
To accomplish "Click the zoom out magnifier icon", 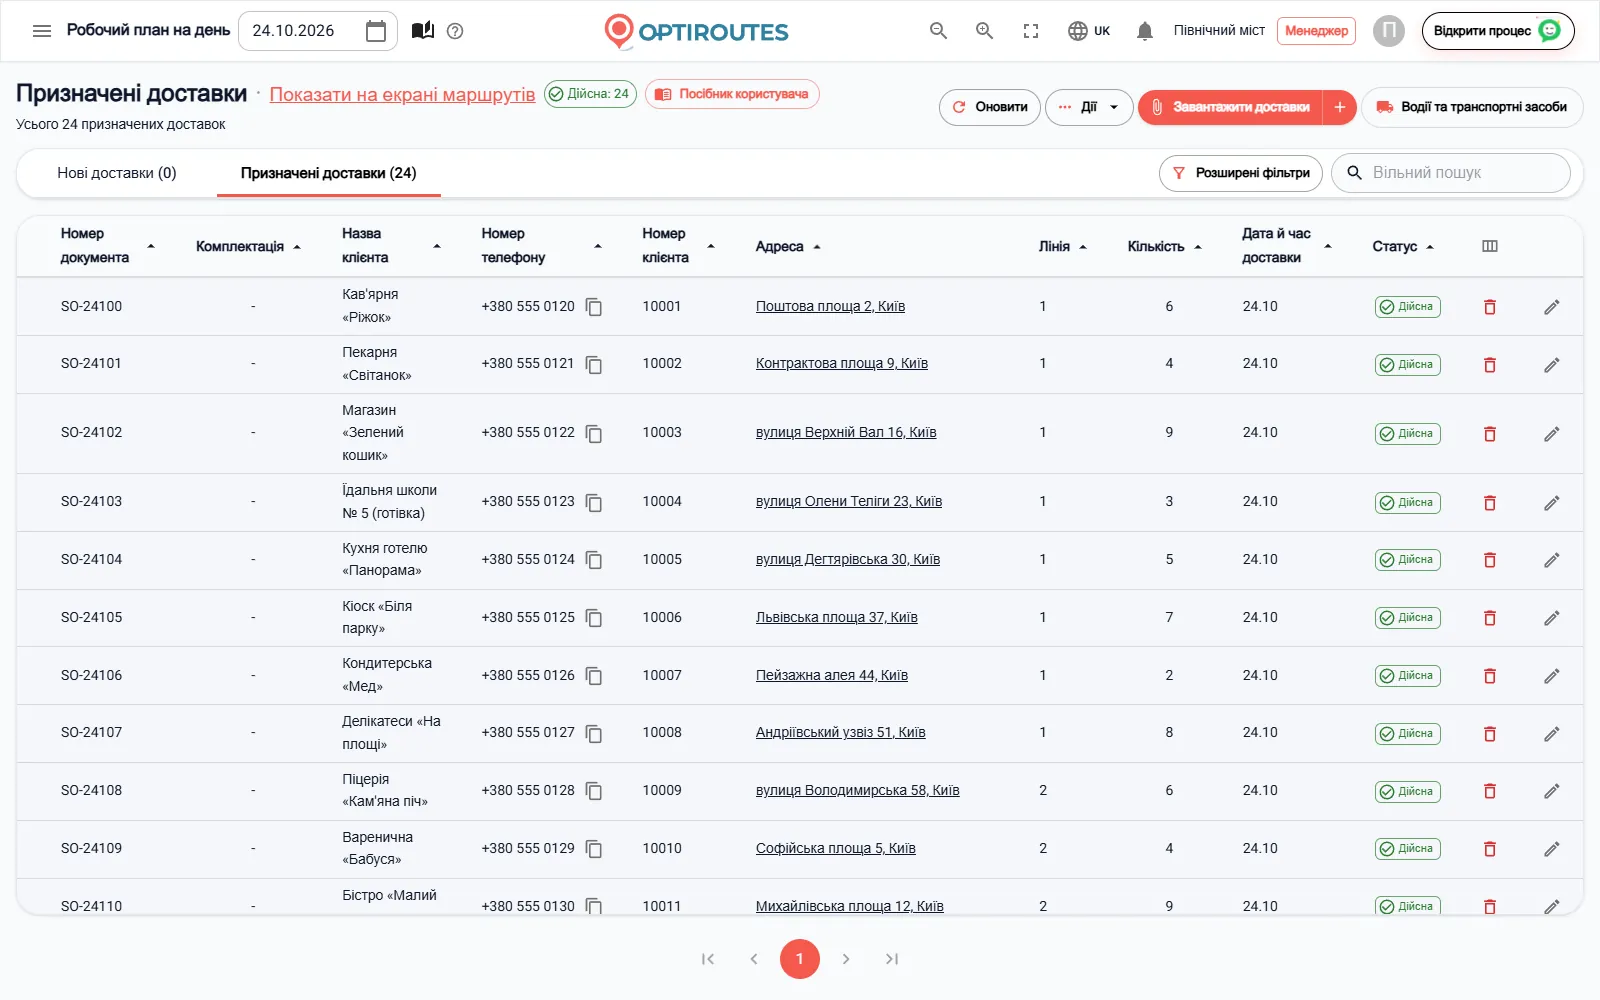I will [938, 31].
